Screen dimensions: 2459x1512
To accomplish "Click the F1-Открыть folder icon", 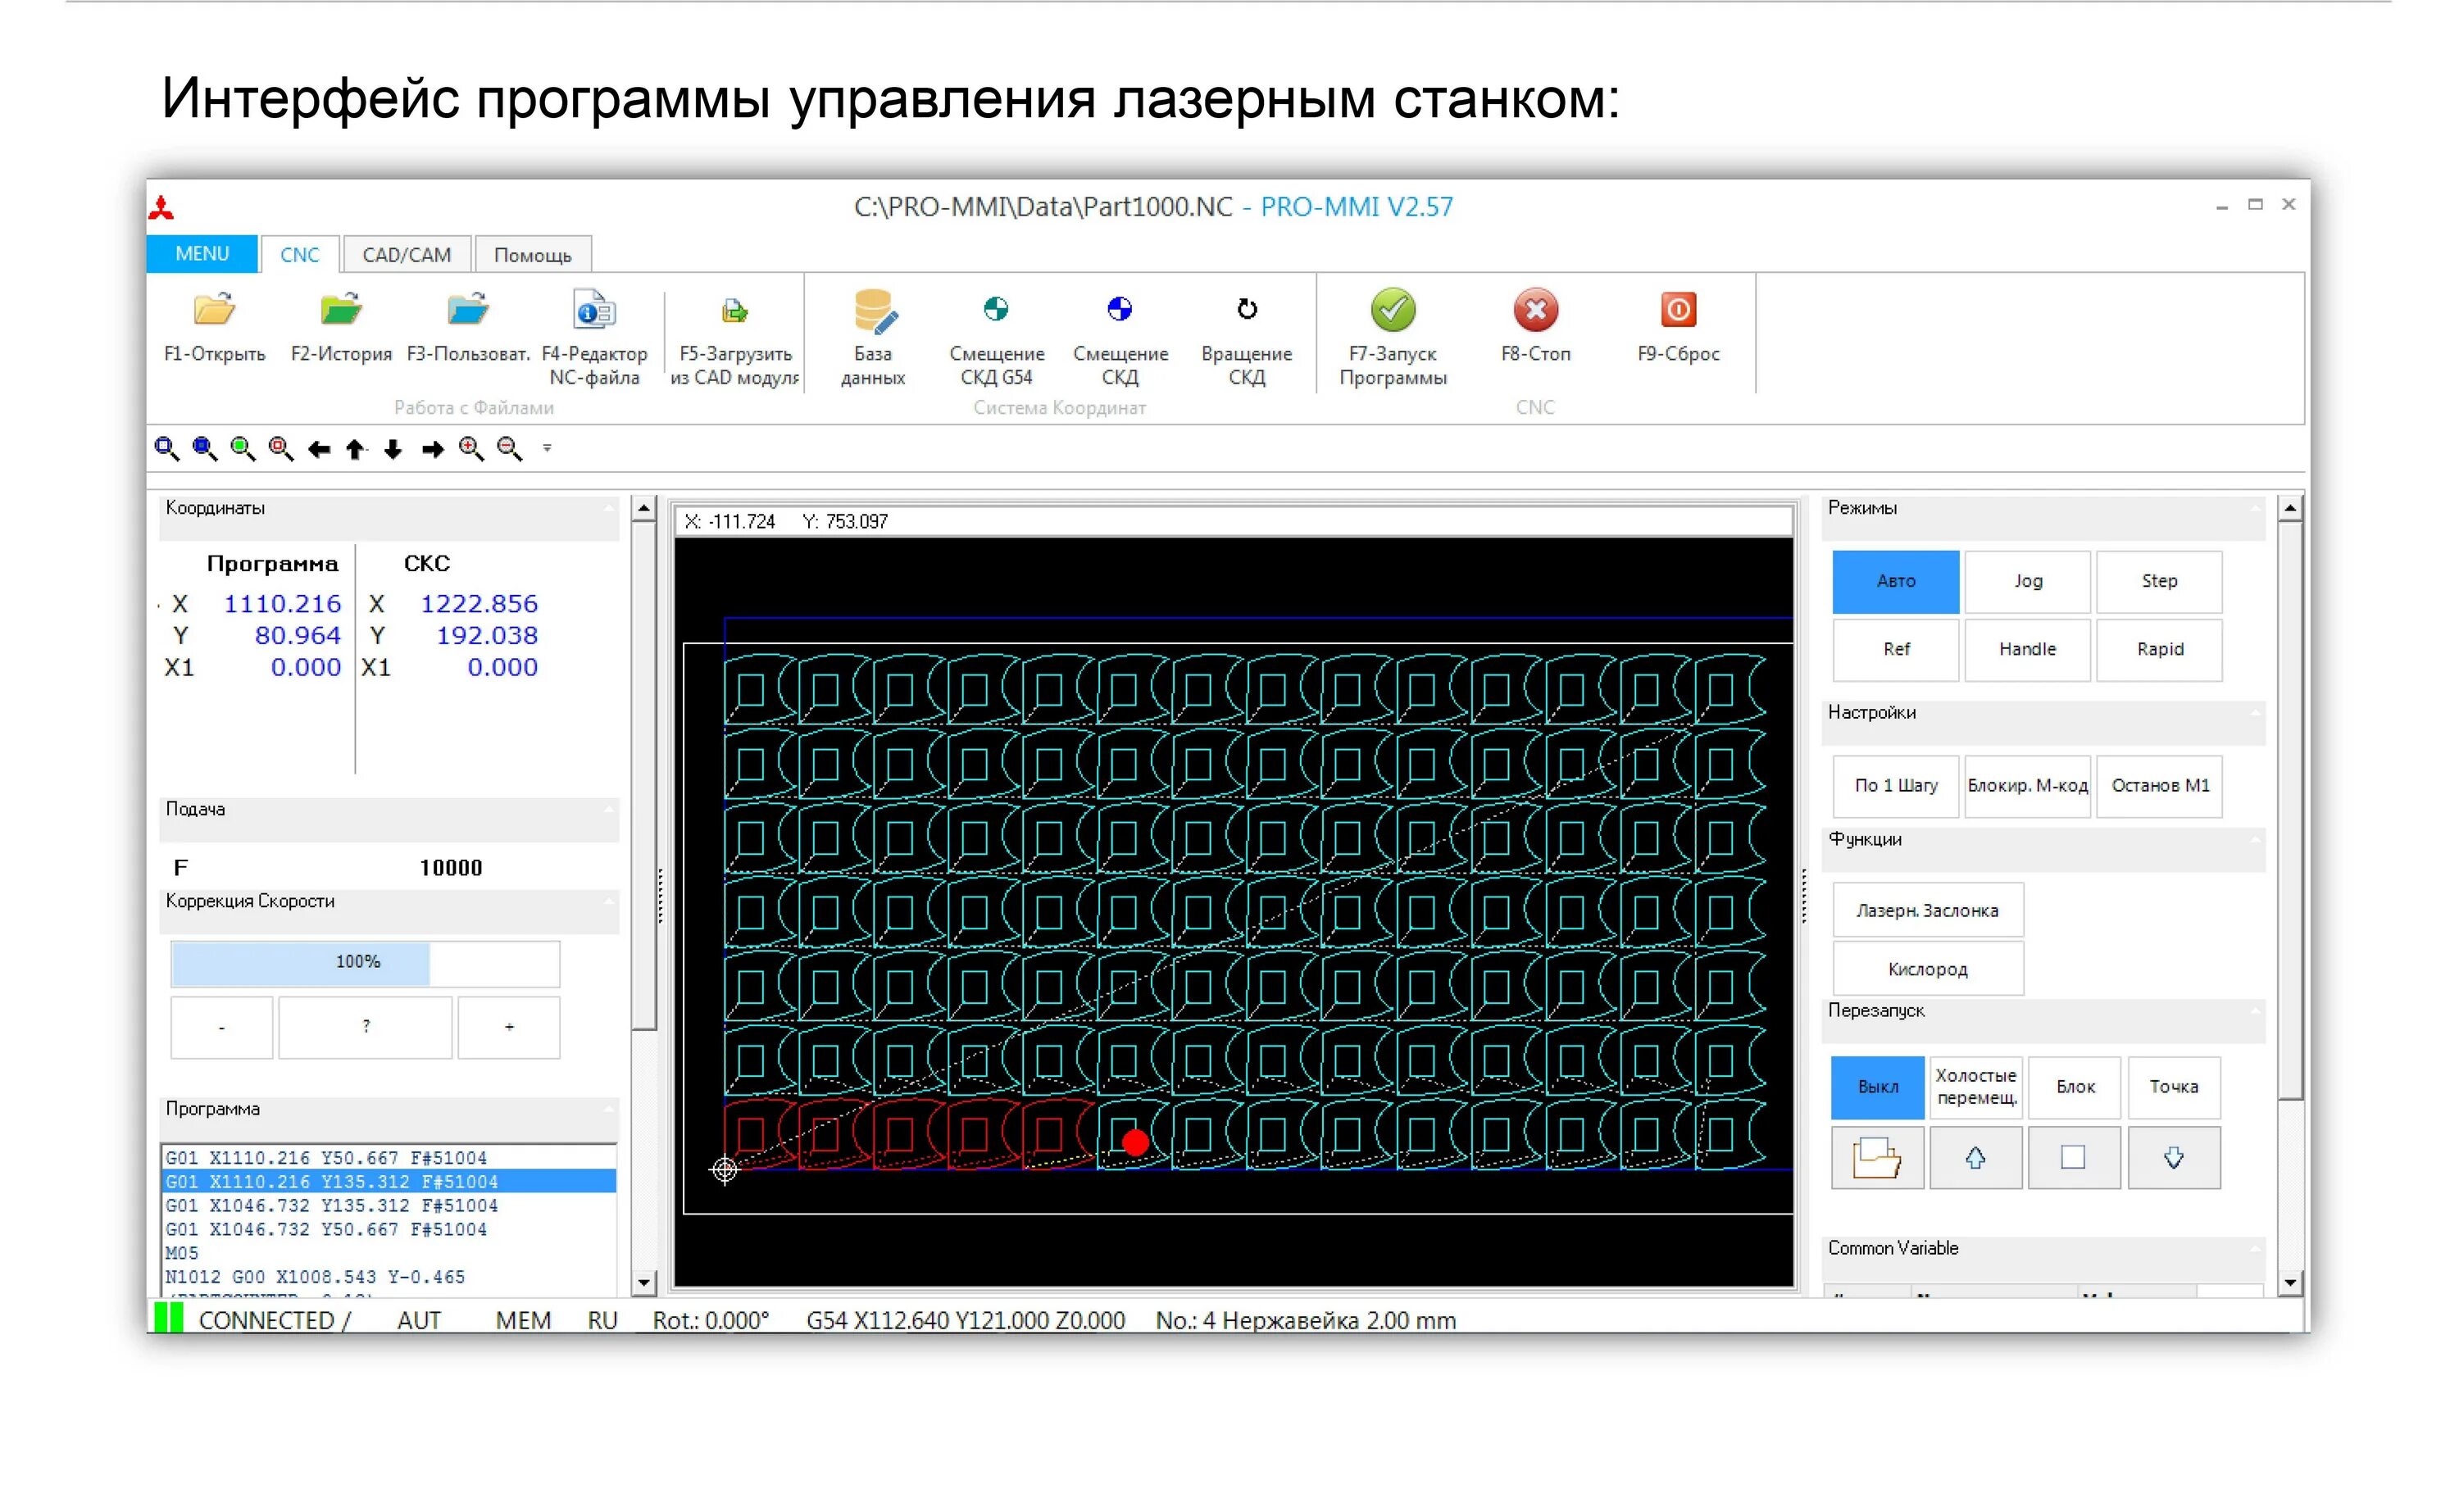I will coord(214,311).
